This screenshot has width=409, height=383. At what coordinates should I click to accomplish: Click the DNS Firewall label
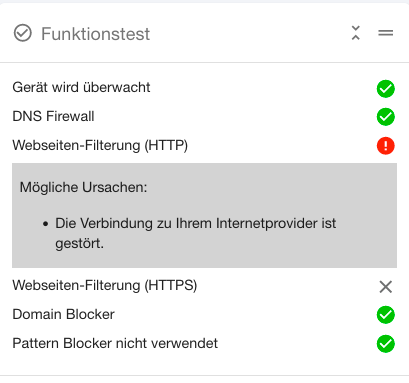click(x=53, y=116)
